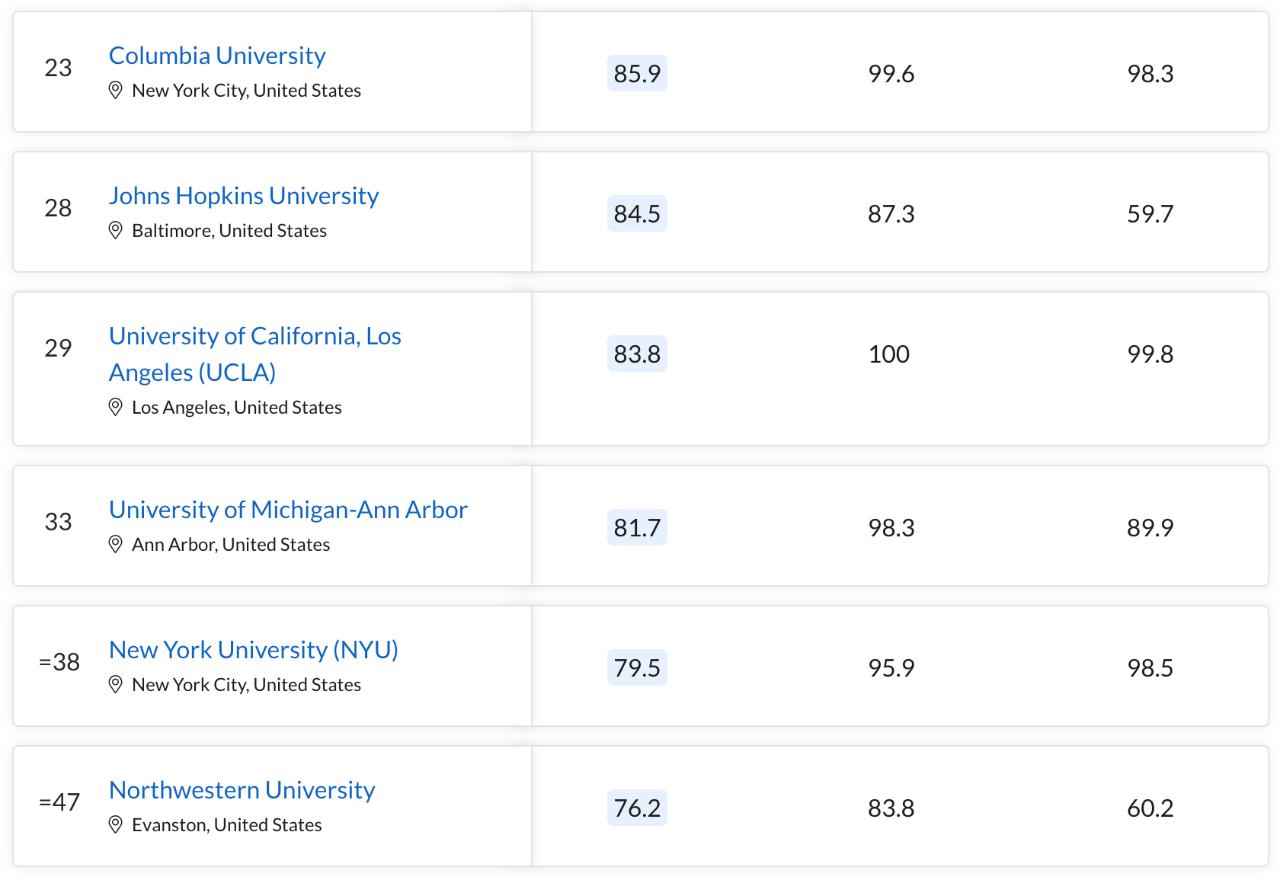Click Columbia's overall score 85.9
Screen dimensions: 1280x876
click(x=637, y=74)
